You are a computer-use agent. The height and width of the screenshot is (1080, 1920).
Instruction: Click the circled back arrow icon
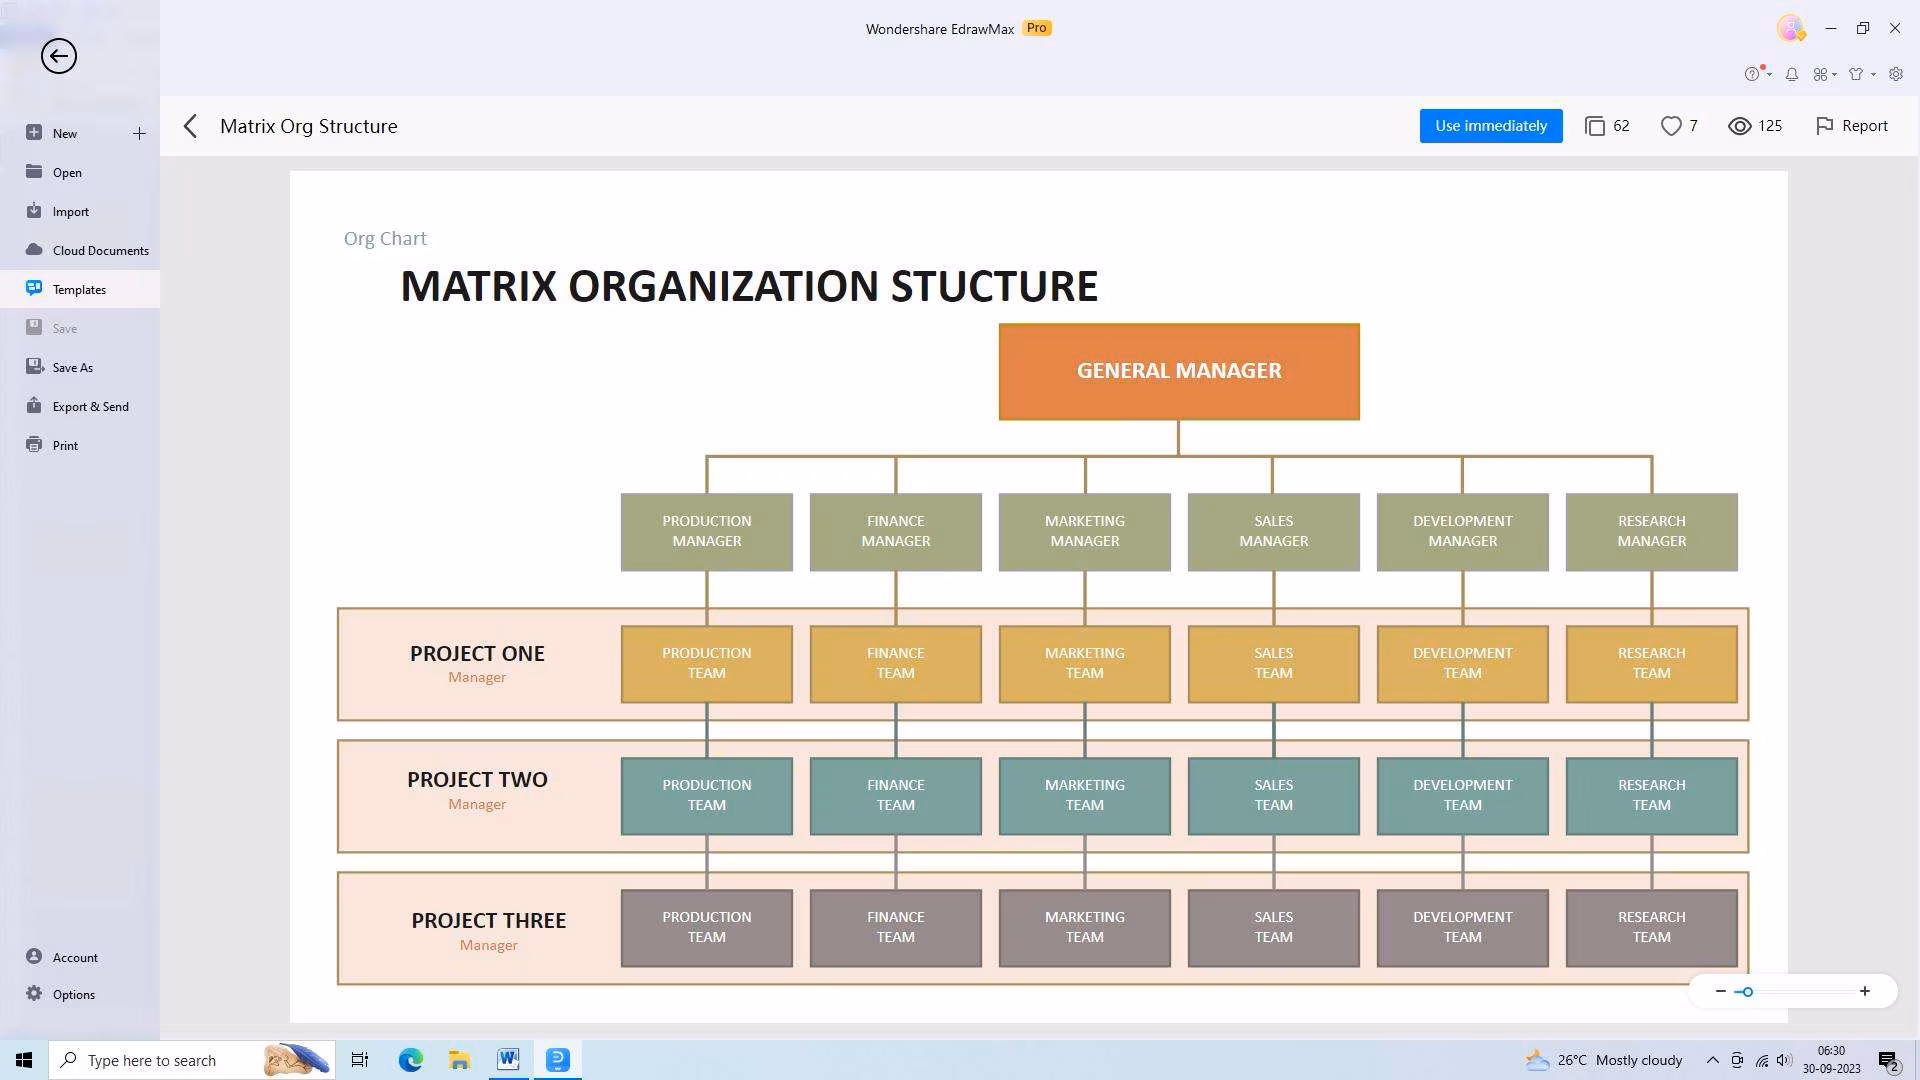(59, 56)
